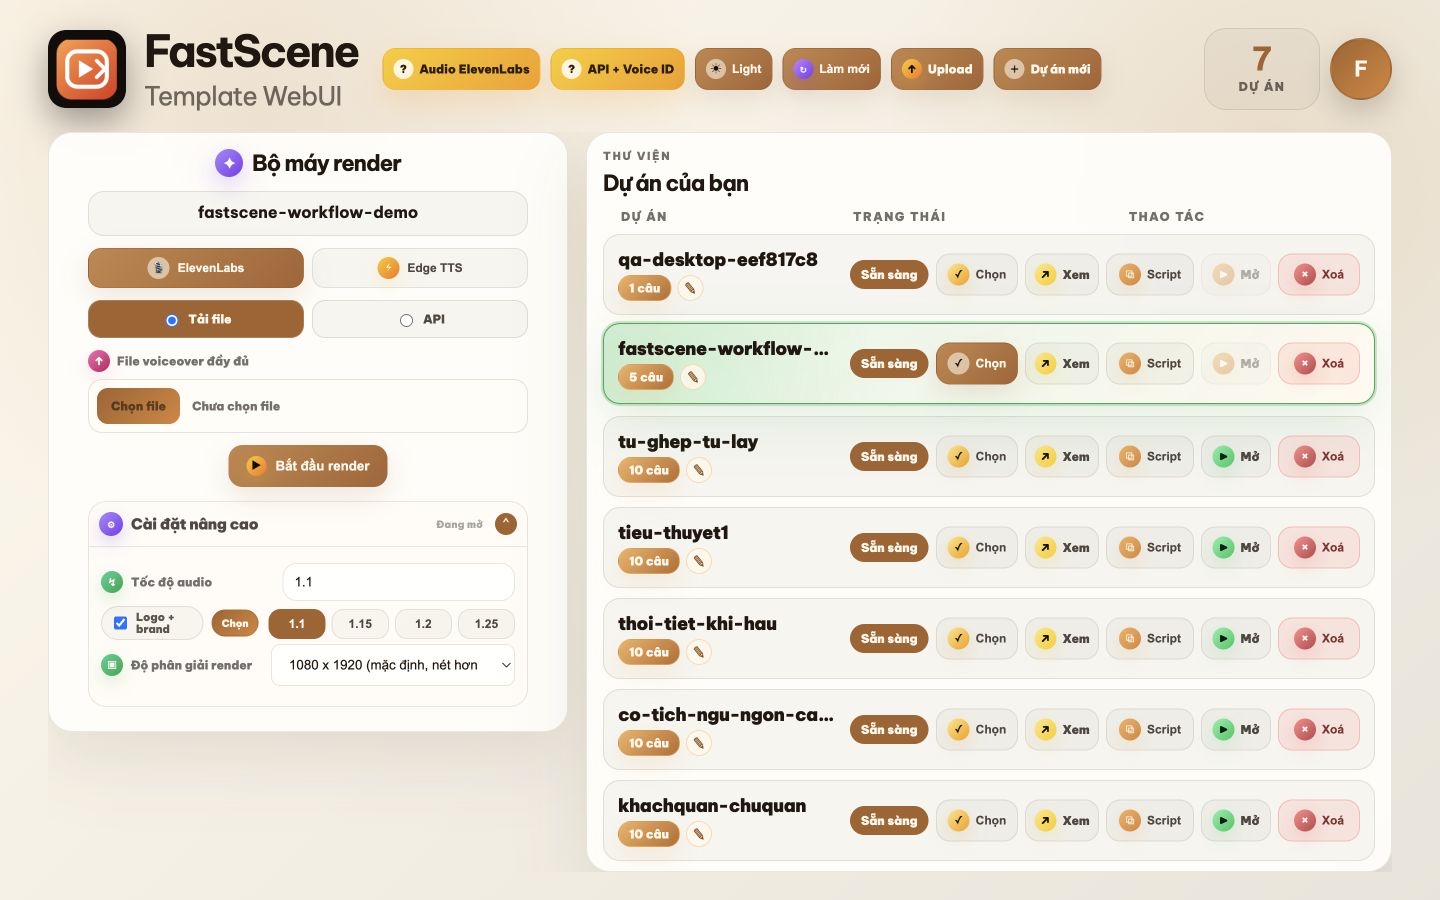This screenshot has width=1440, height=900.
Task: Choose project tu-ghep-tu-lay with Chọn
Action: pyautogui.click(x=977, y=457)
